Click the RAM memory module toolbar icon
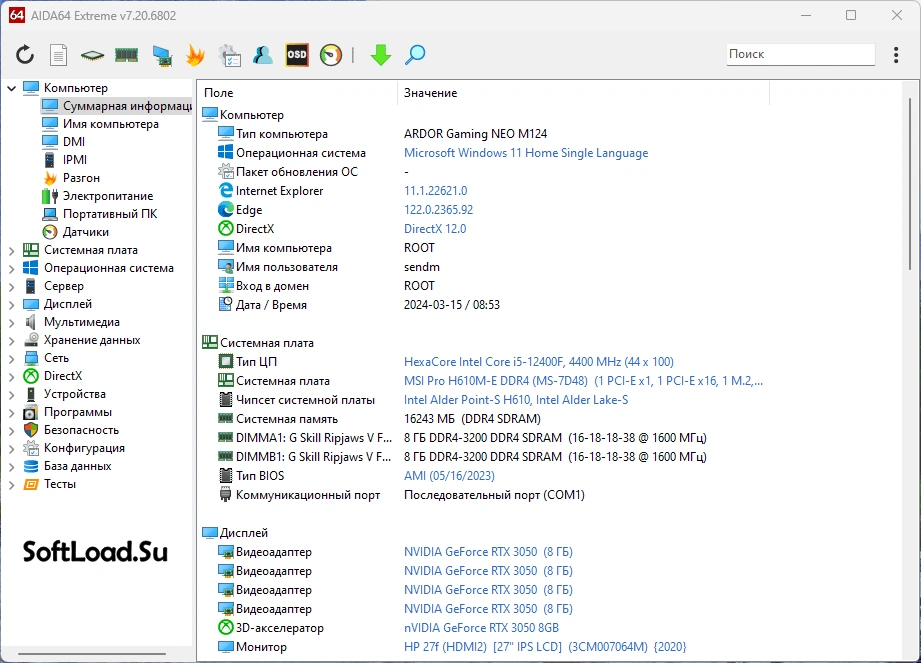The height and width of the screenshot is (663, 921). 126,55
